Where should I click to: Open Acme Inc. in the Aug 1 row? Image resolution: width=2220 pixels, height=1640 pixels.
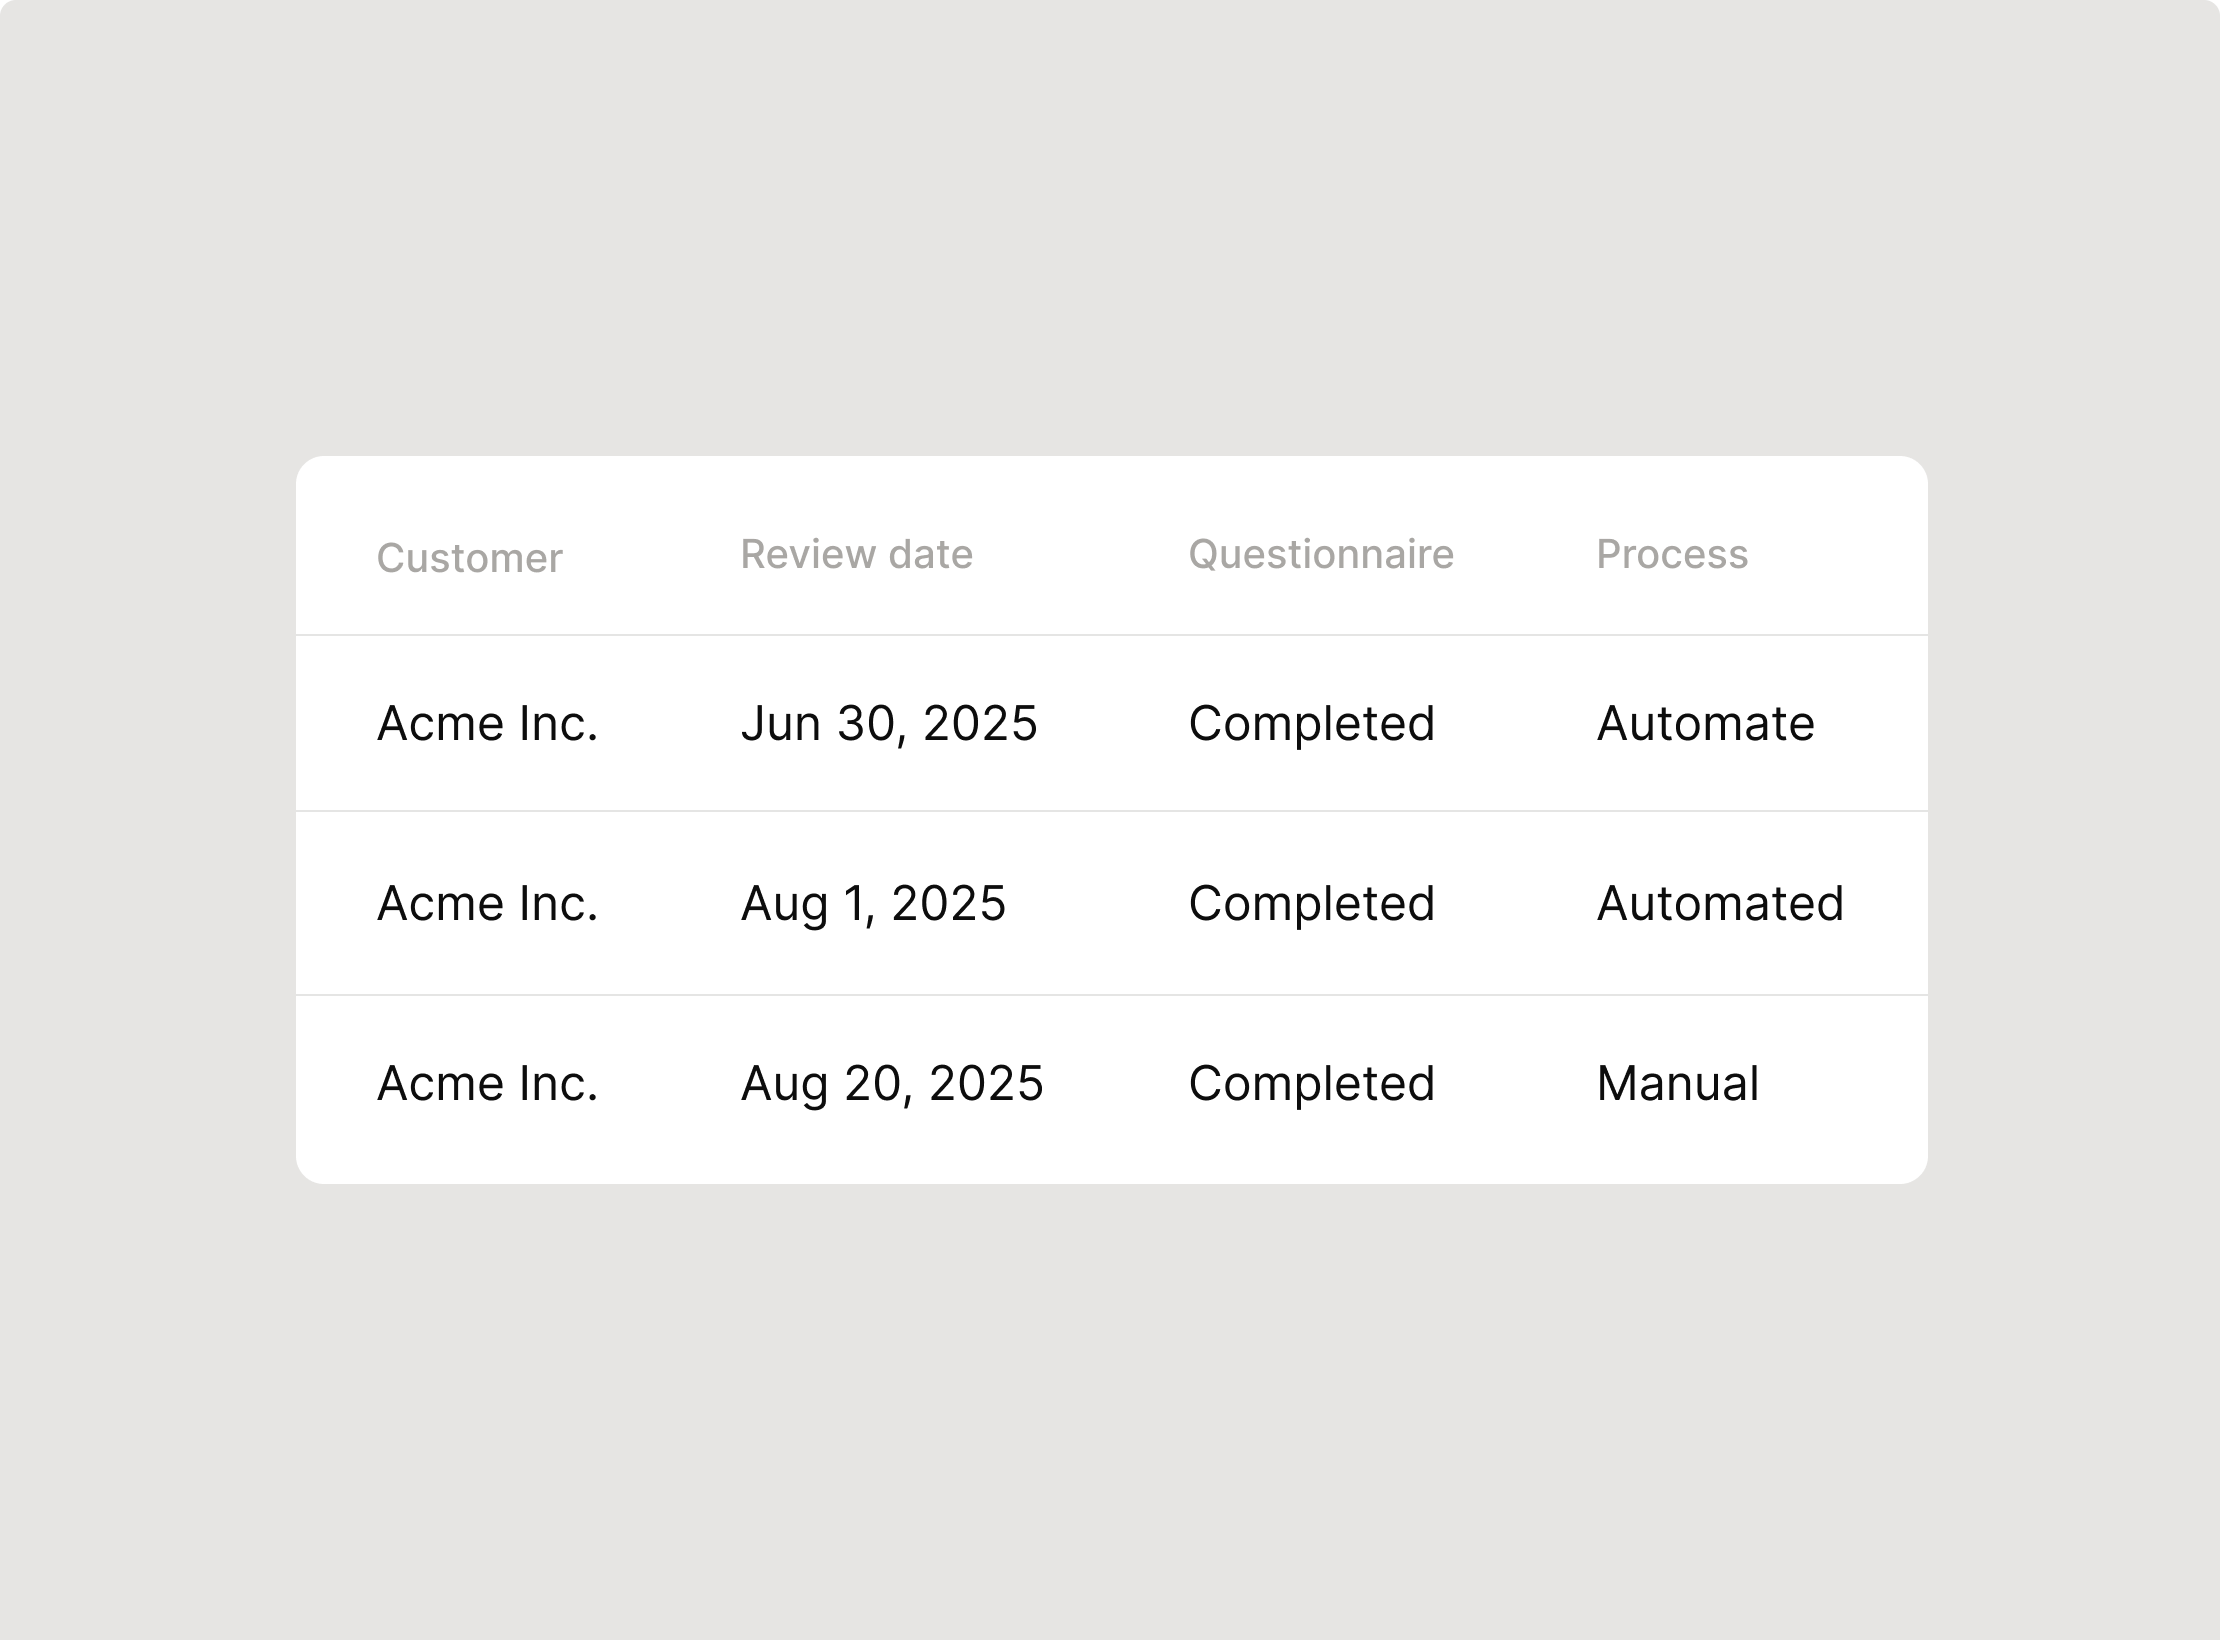[x=487, y=903]
